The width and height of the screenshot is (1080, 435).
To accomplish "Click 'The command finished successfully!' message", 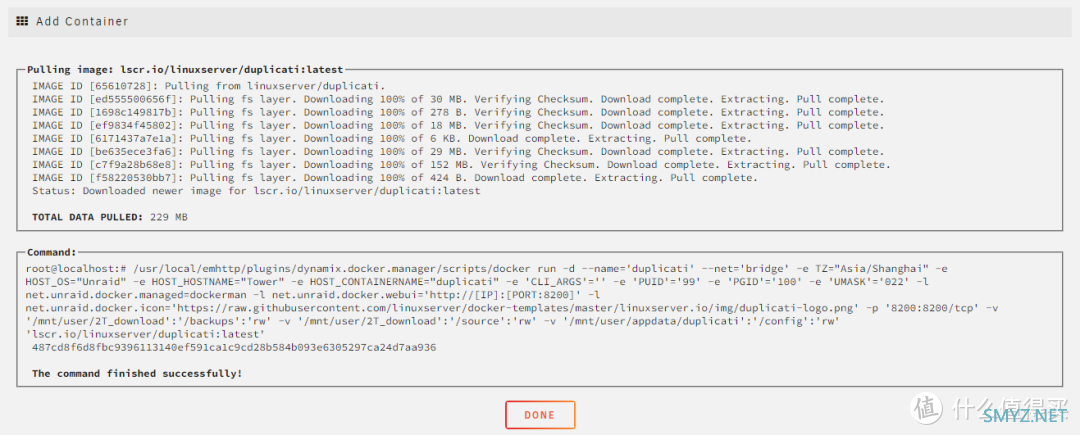I will click(137, 373).
